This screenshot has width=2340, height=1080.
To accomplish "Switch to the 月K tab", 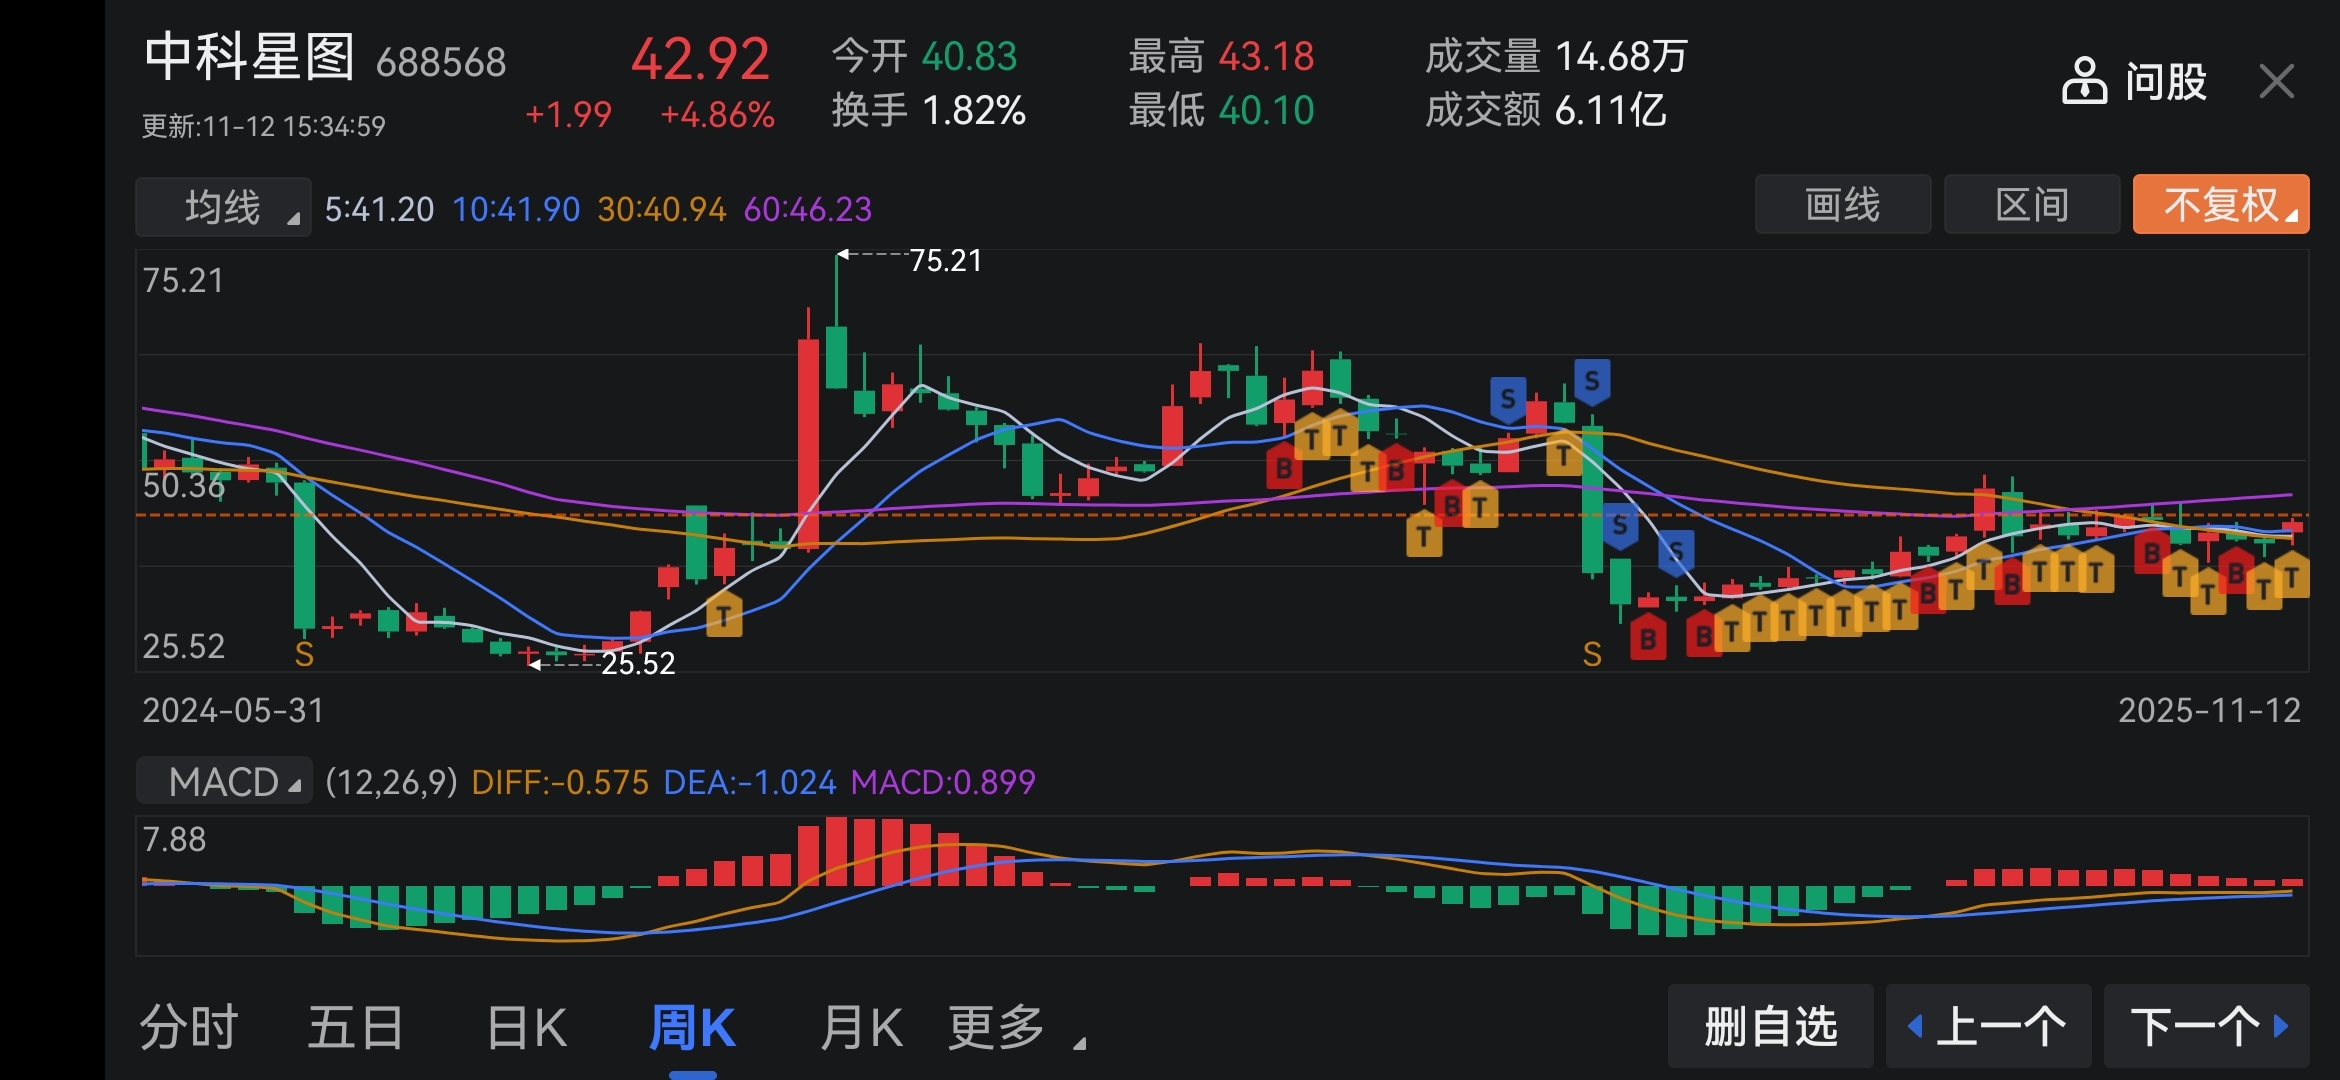I will [x=860, y=1028].
